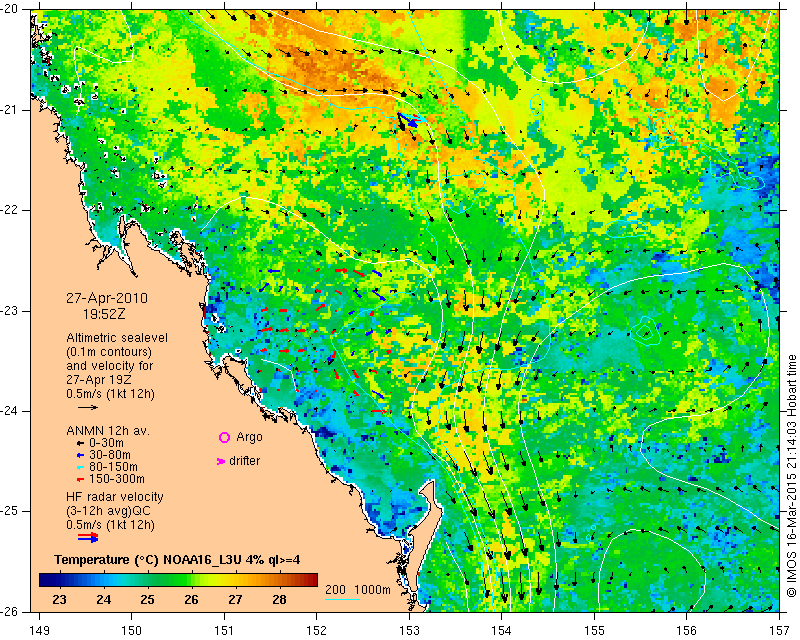The height and width of the screenshot is (640, 800).
Task: Click the Temperature NOAA16_L3U colorbar title
Action: [x=177, y=560]
